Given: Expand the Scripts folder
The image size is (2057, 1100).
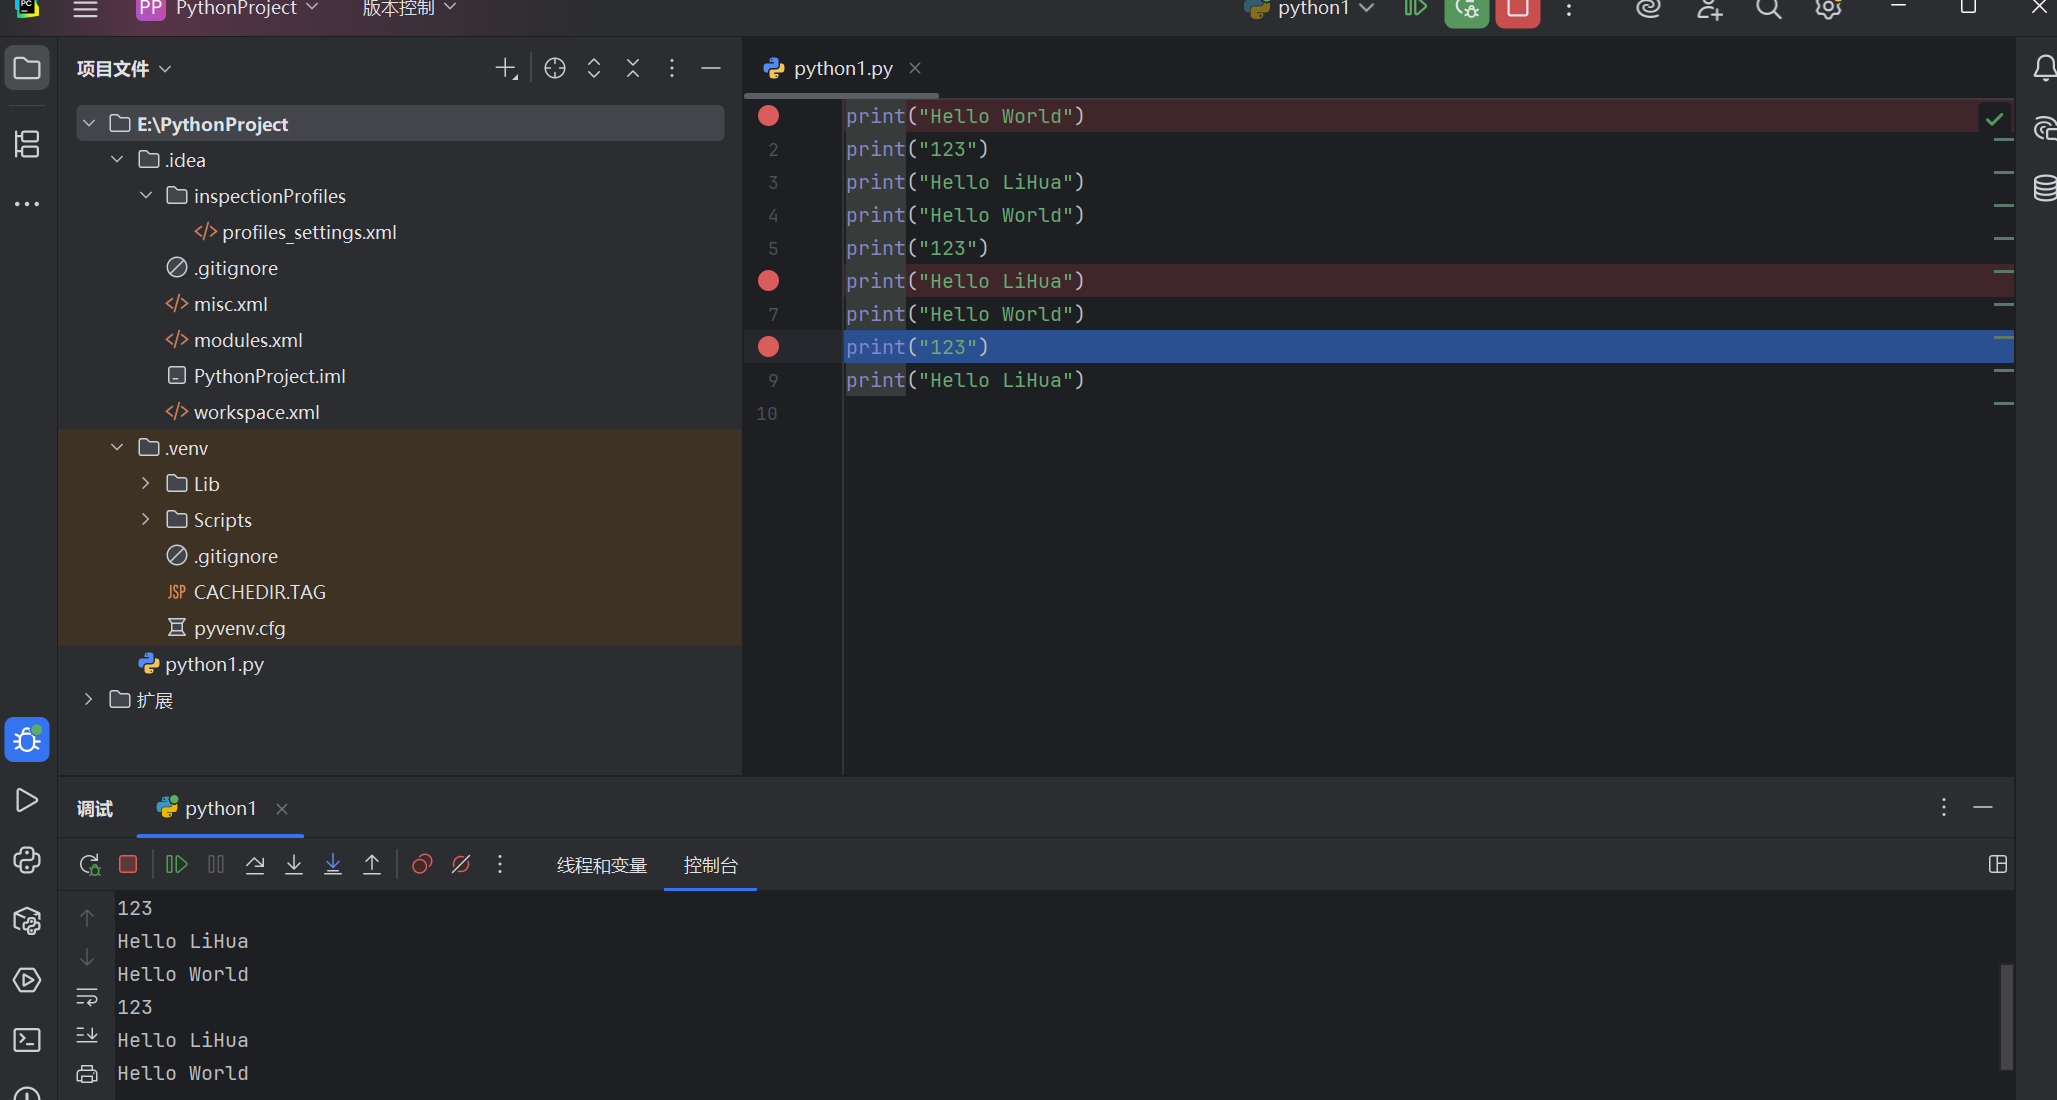Looking at the screenshot, I should 146,520.
